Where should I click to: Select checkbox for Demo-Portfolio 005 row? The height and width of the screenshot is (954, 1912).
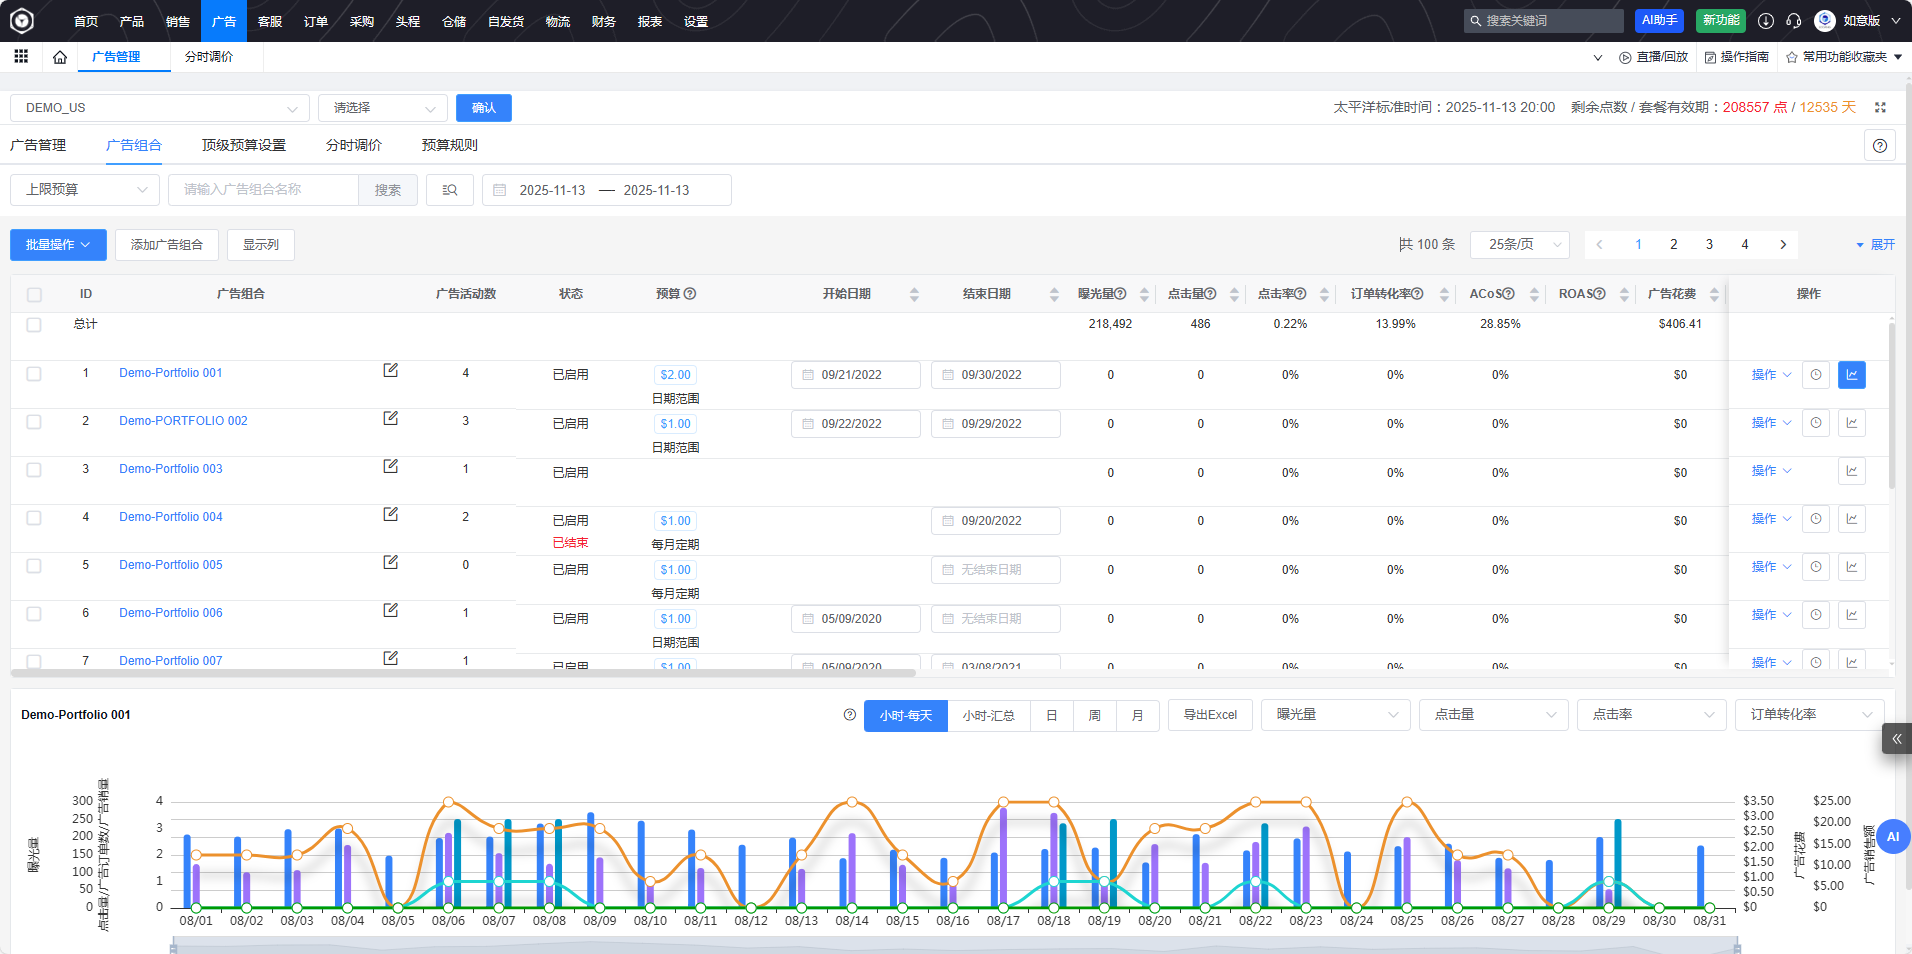click(x=34, y=566)
